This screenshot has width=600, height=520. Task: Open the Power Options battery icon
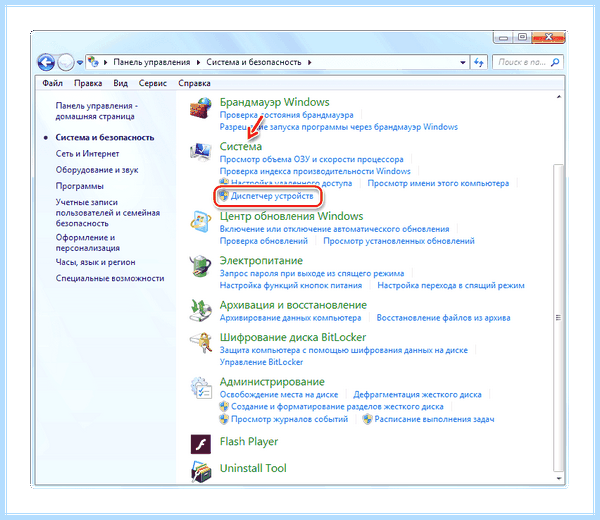point(201,266)
